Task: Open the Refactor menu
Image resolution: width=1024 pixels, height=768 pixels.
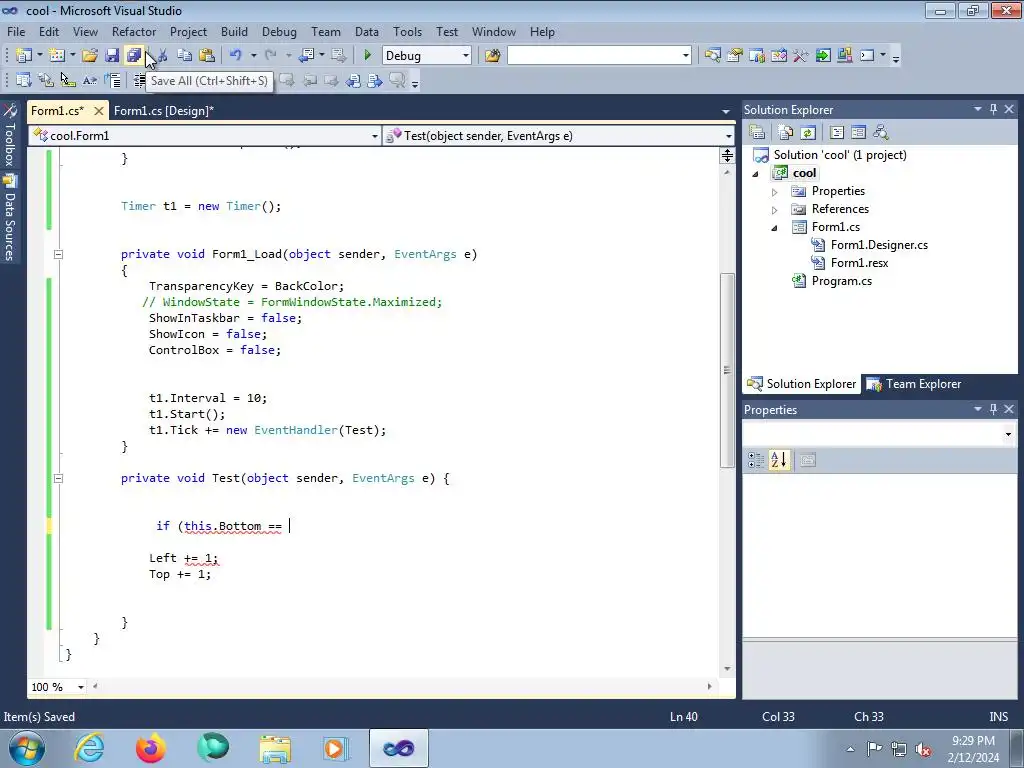Action: [x=134, y=31]
